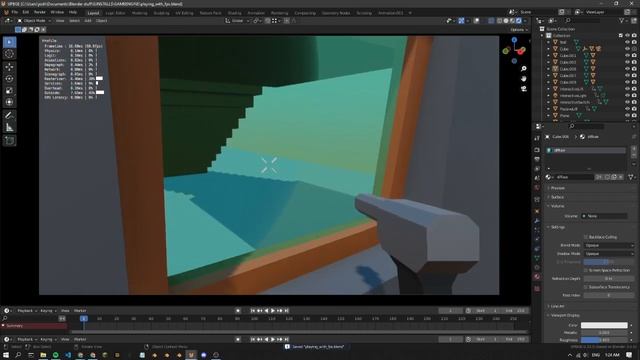This screenshot has height=360, width=640.
Task: Jump to end in upper timeline
Action: [286, 311]
